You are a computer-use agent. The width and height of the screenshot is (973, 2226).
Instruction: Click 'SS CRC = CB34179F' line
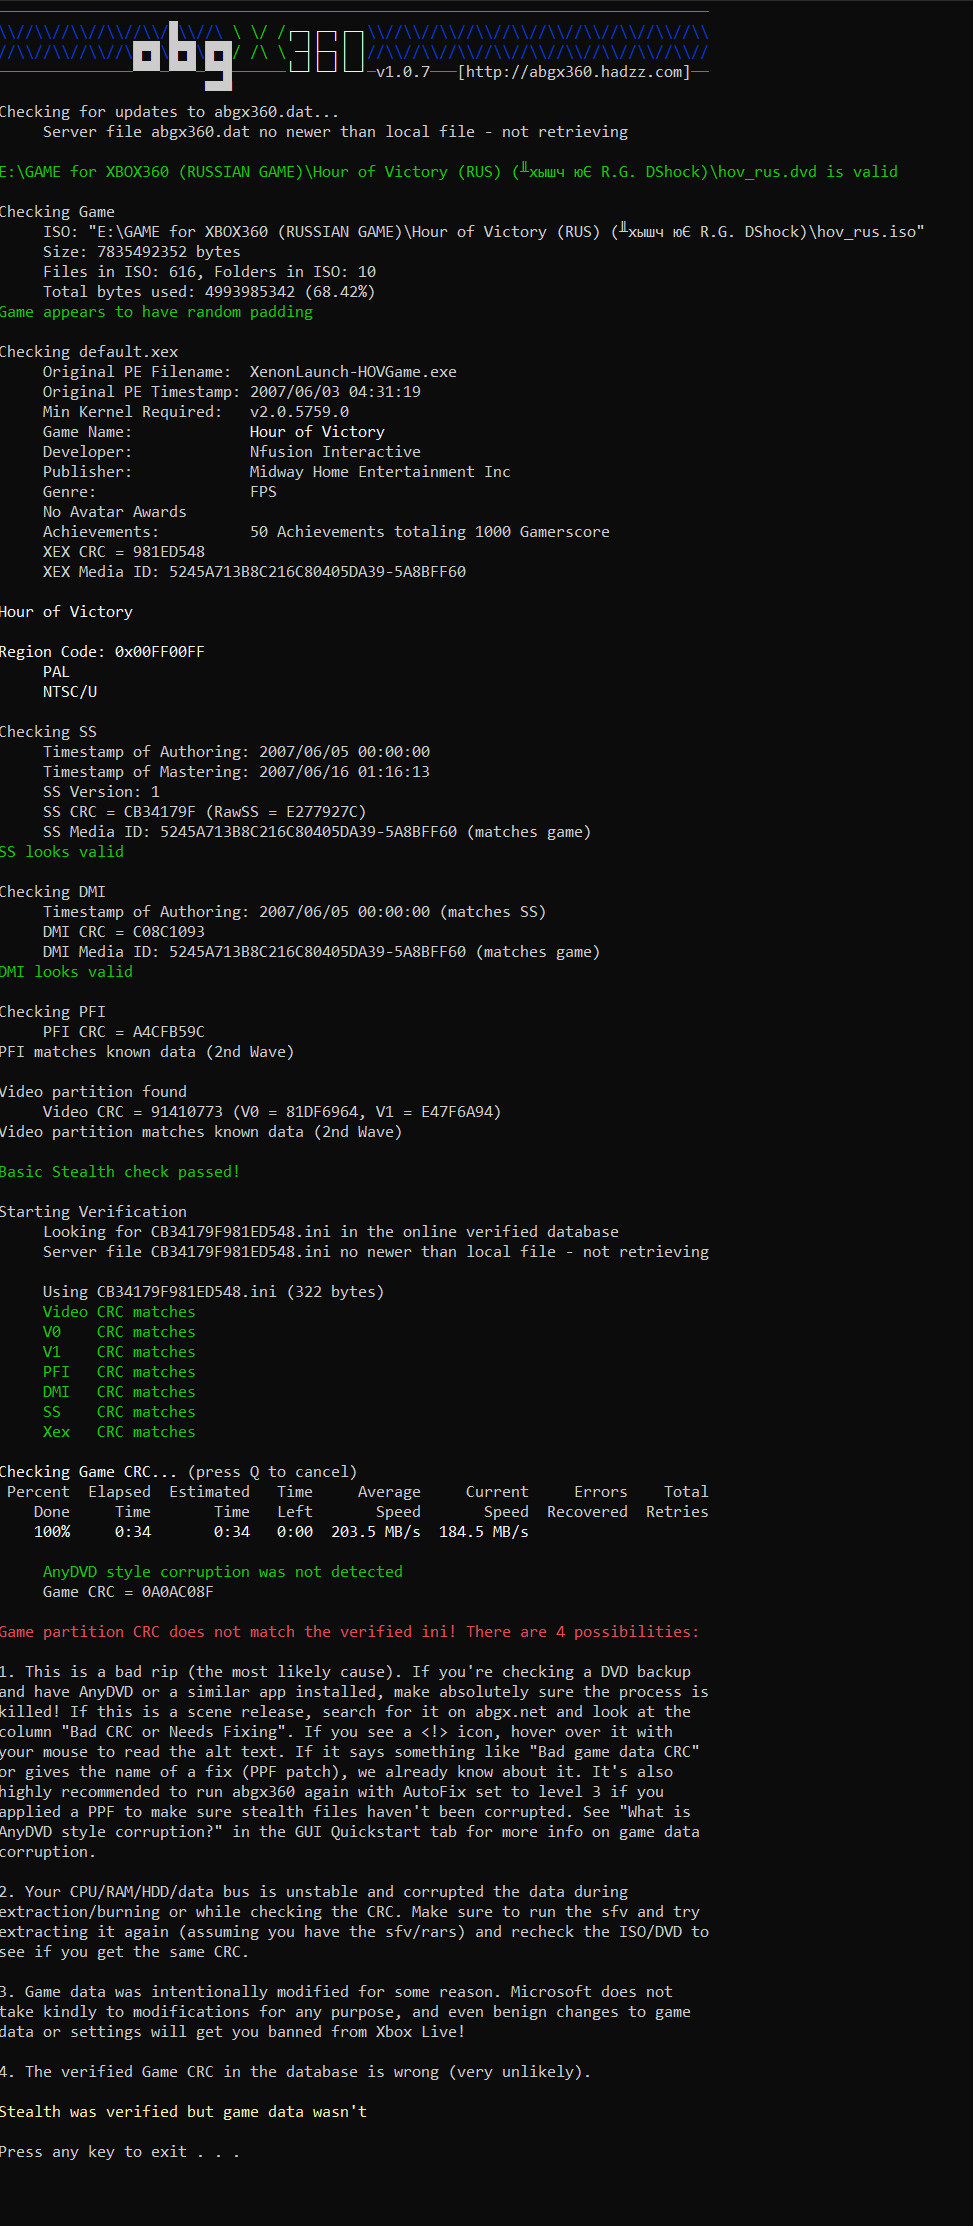[x=204, y=812]
